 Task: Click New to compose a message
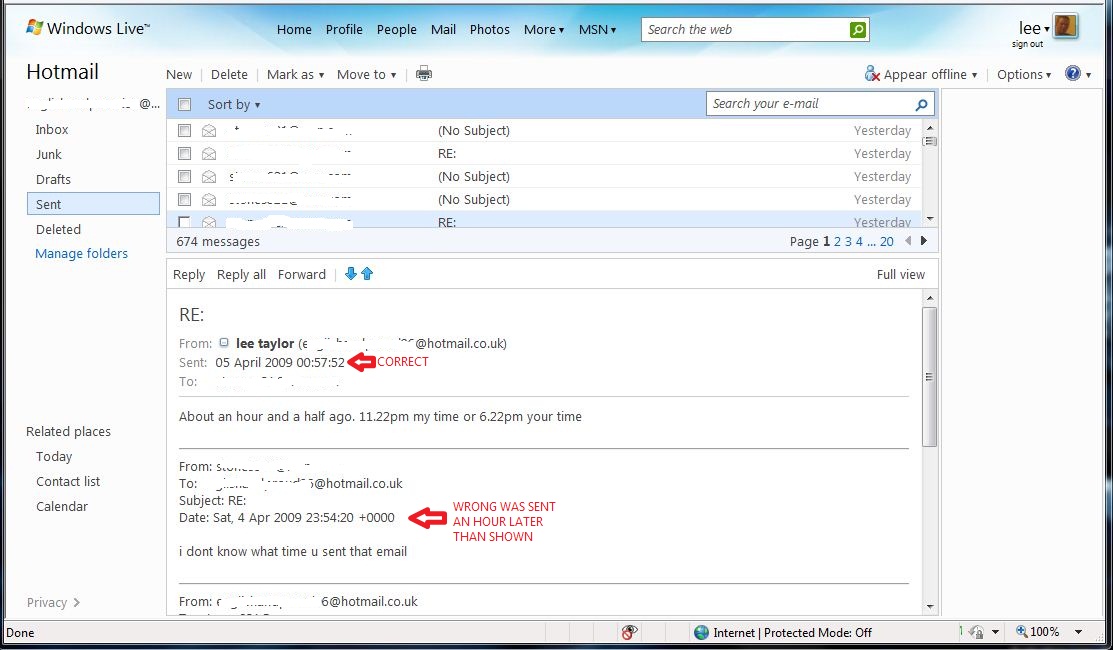point(179,74)
